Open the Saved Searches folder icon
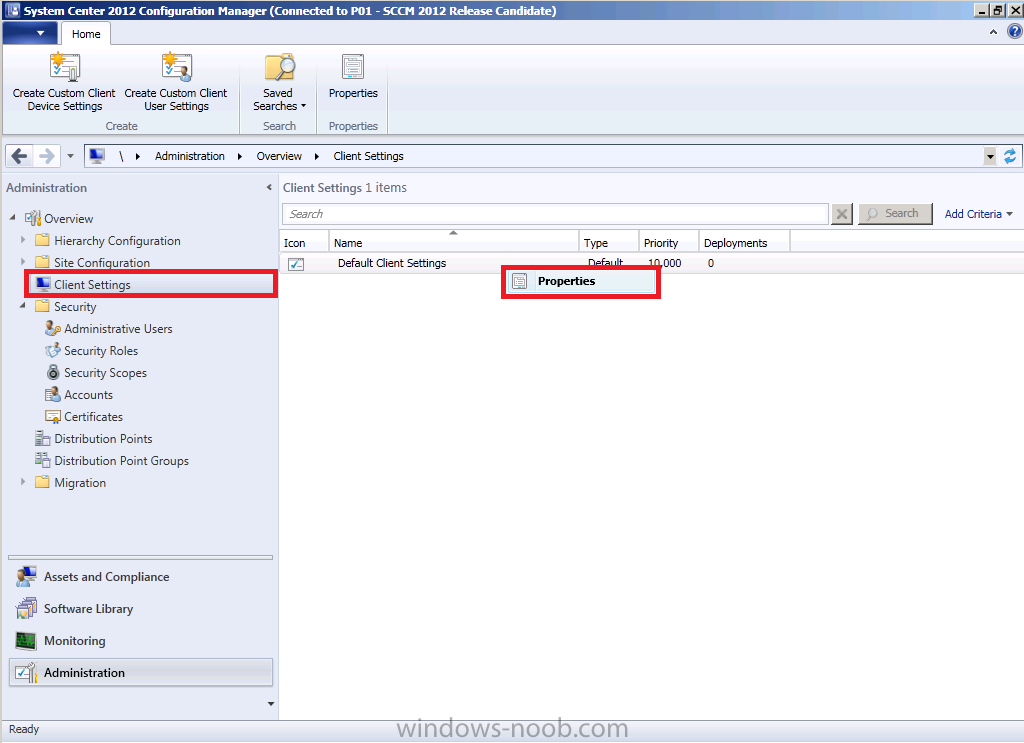Screen dimensions: 1024x743 click(x=279, y=68)
